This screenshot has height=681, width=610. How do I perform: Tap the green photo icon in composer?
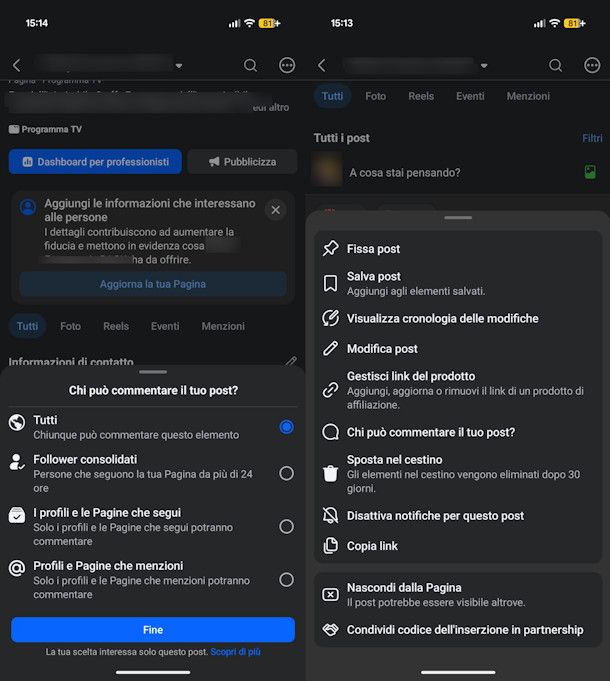click(590, 172)
